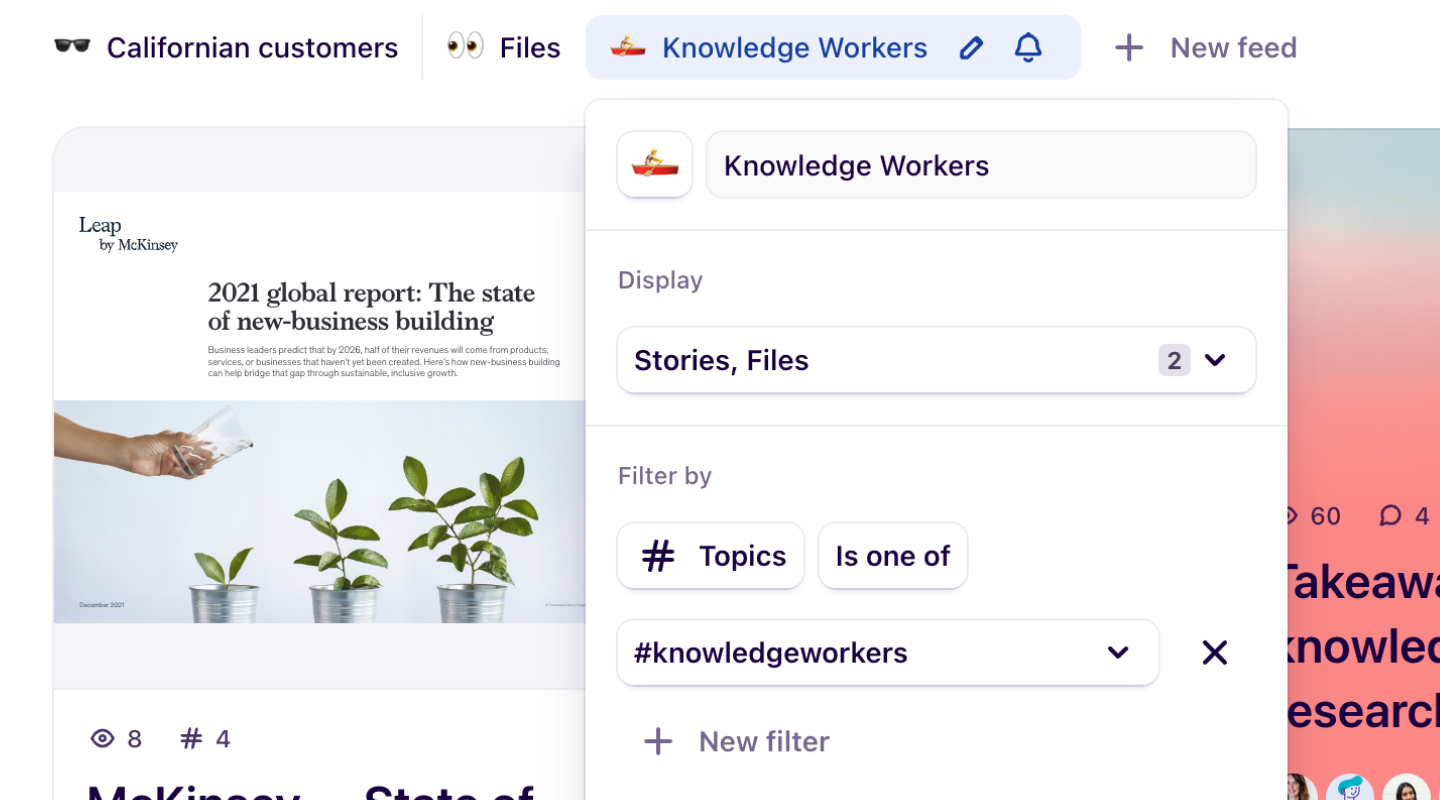Click the eye views icon showing 8
This screenshot has height=800, width=1440.
(x=102, y=739)
